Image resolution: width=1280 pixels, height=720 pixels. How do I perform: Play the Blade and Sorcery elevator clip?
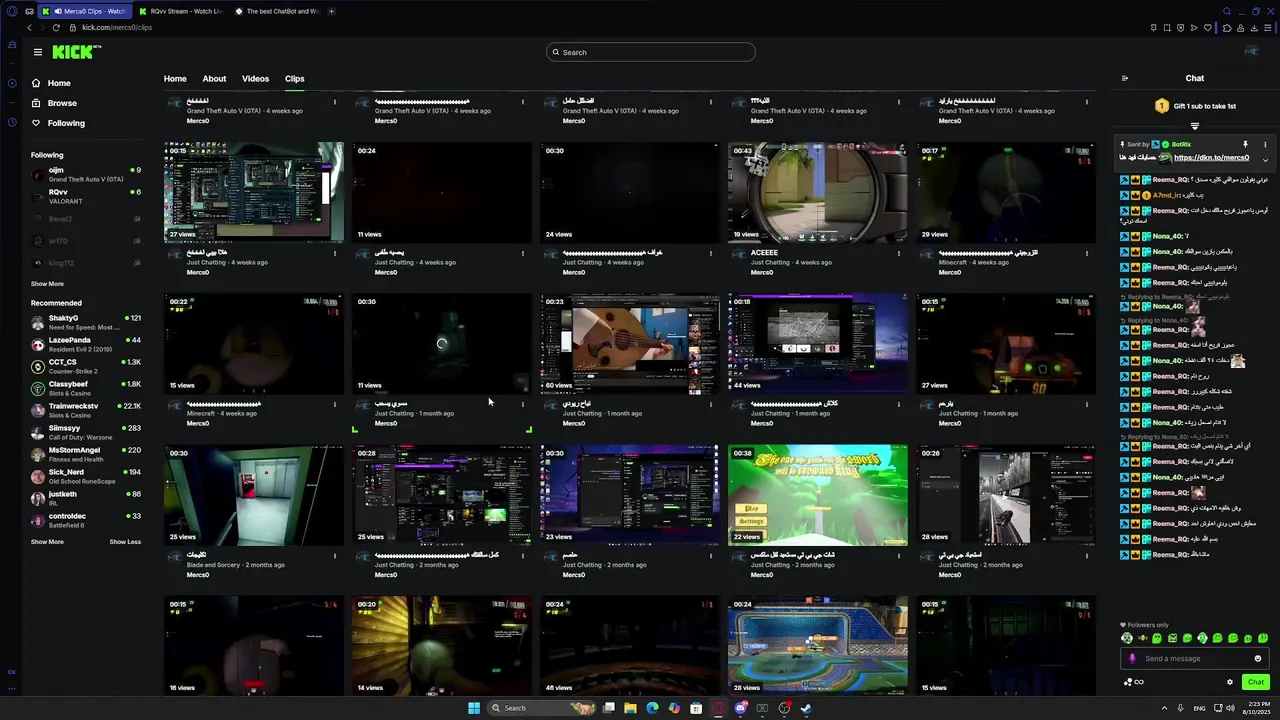(x=254, y=495)
